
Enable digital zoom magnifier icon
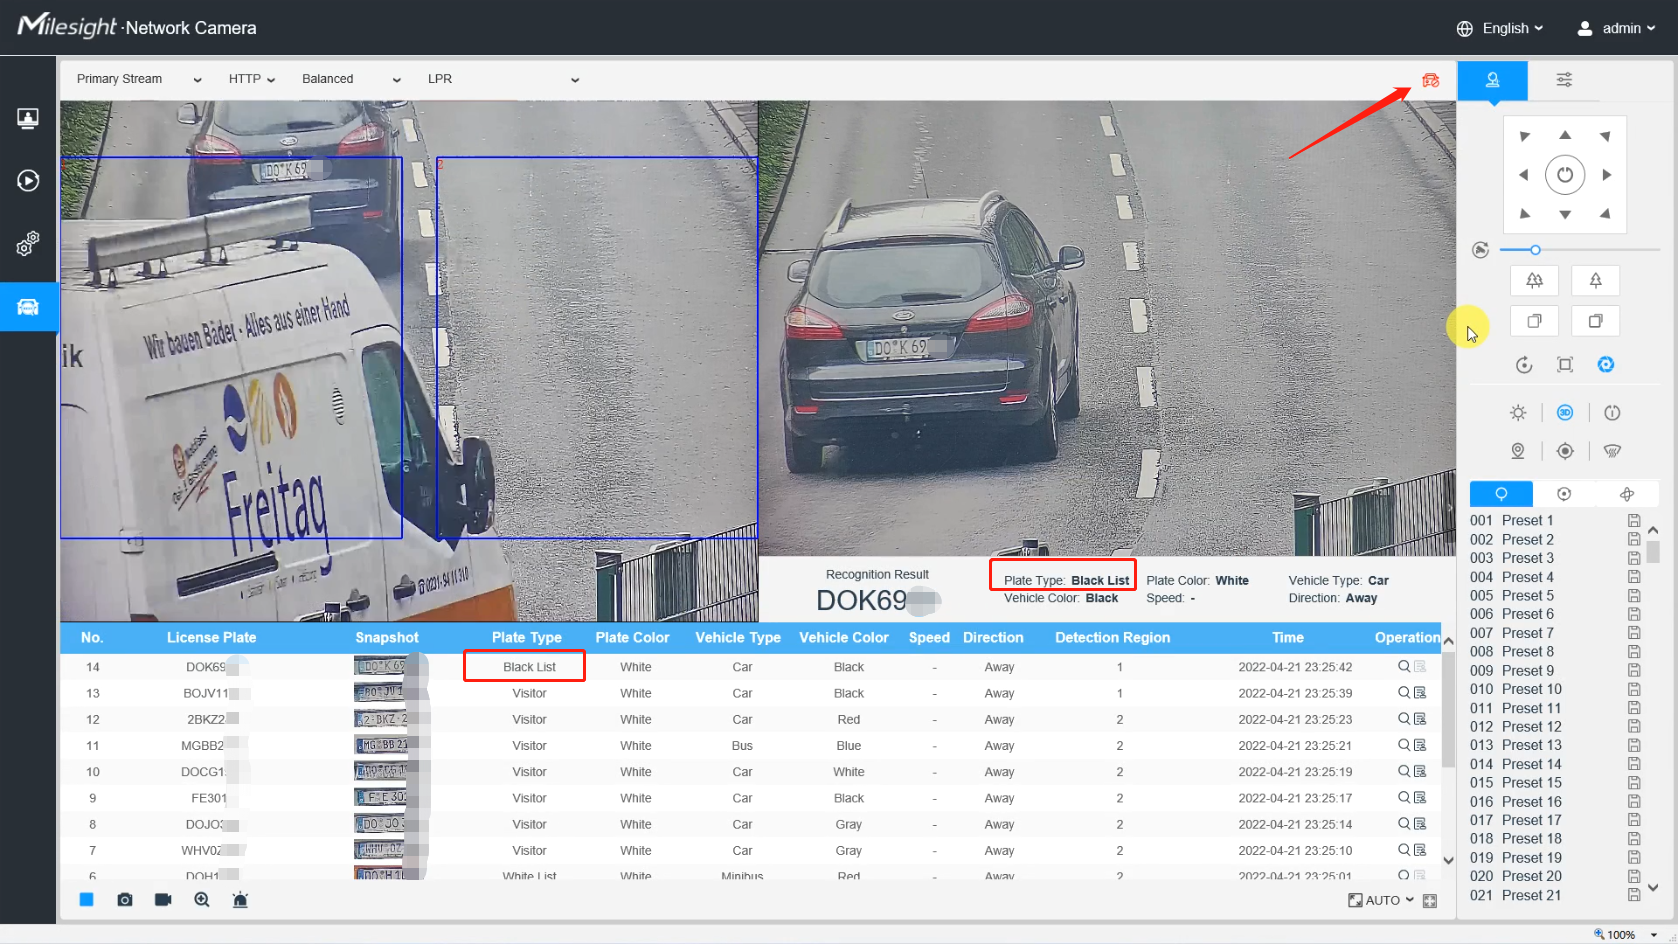click(x=202, y=900)
